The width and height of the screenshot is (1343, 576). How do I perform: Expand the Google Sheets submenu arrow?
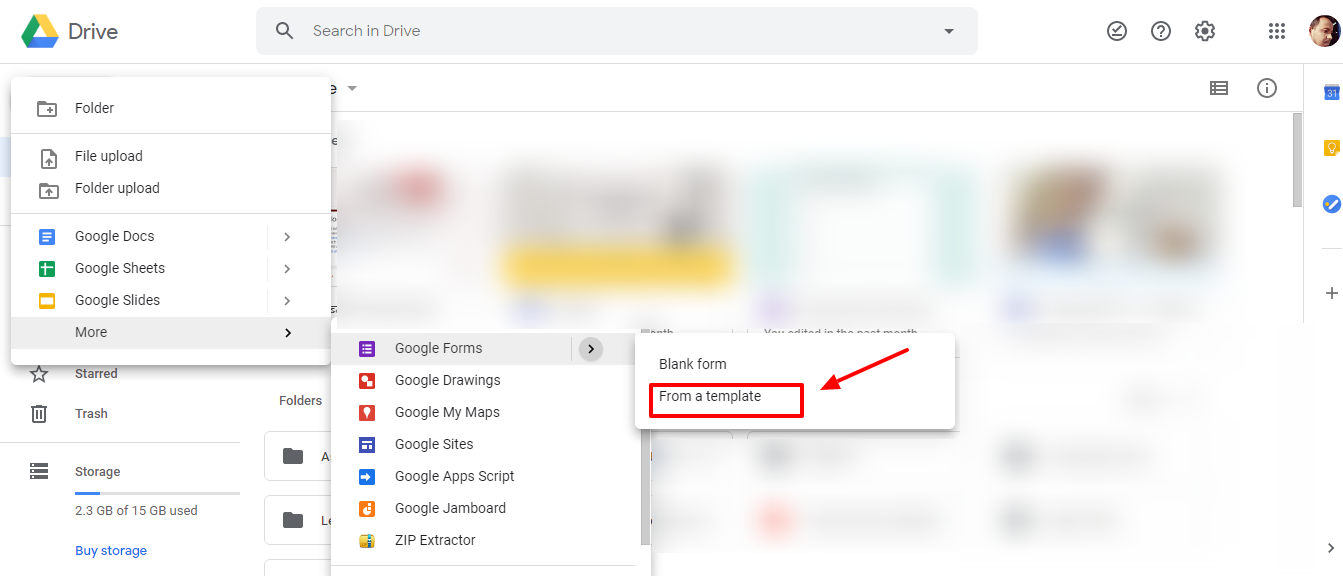(x=287, y=268)
